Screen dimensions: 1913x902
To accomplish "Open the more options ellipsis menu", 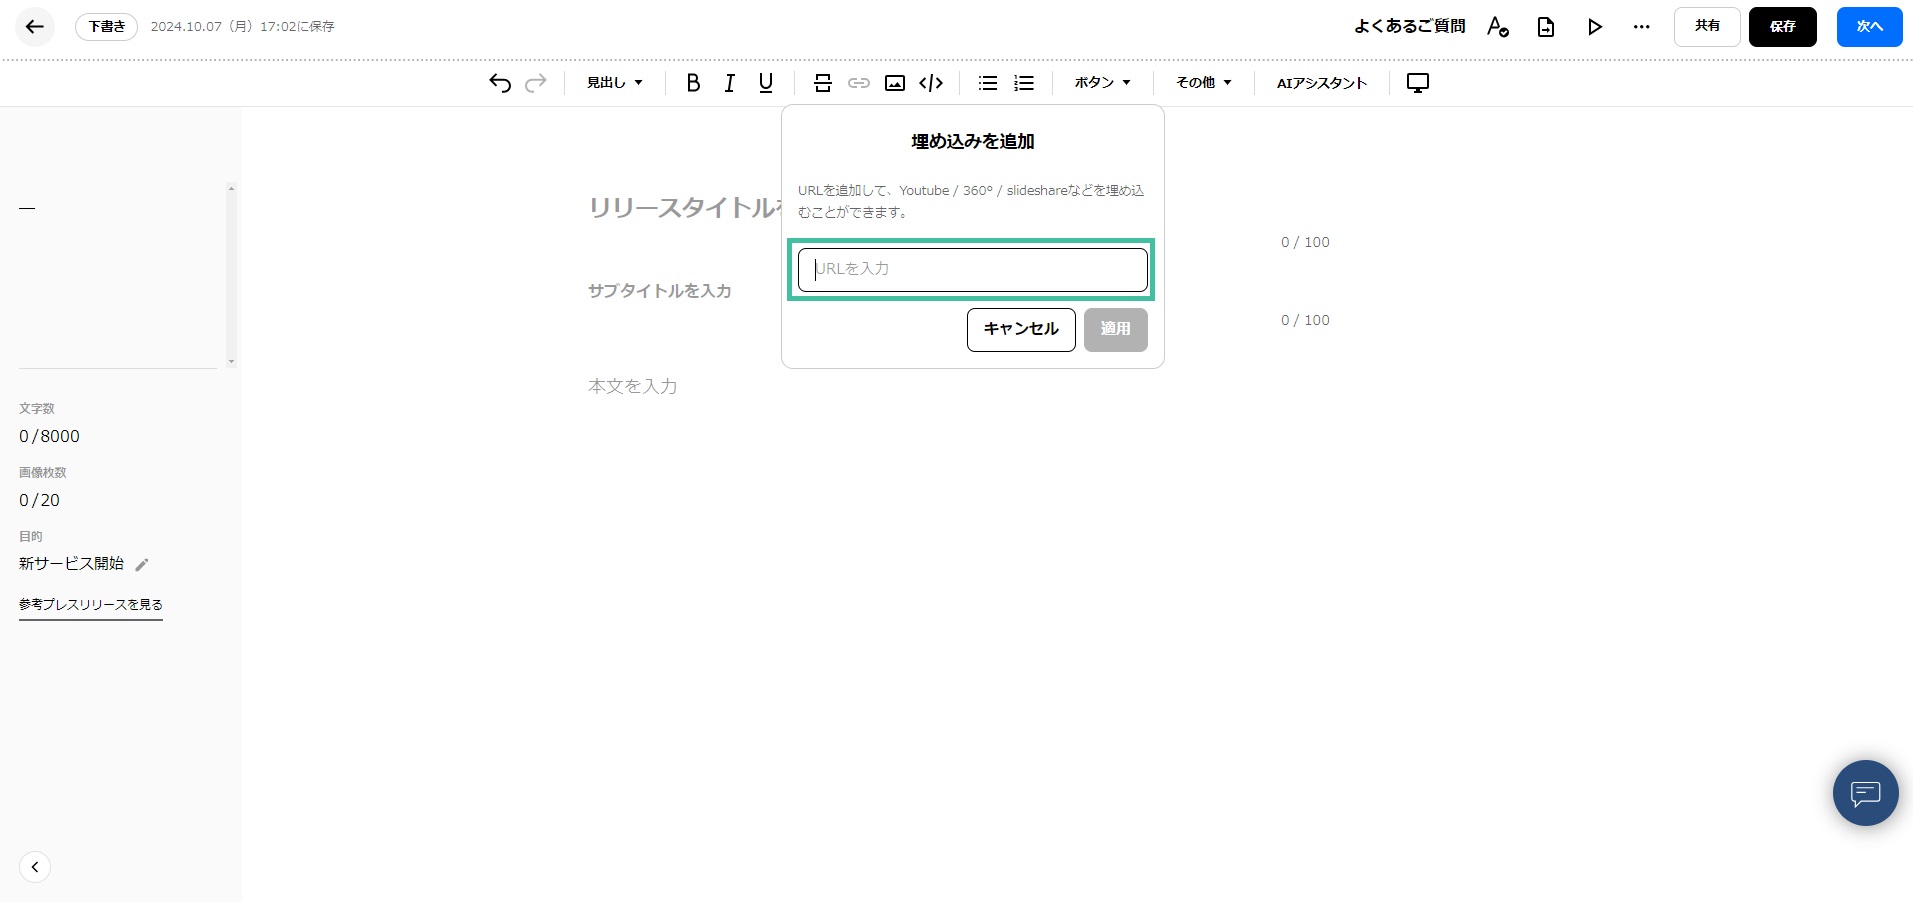I will pyautogui.click(x=1641, y=27).
